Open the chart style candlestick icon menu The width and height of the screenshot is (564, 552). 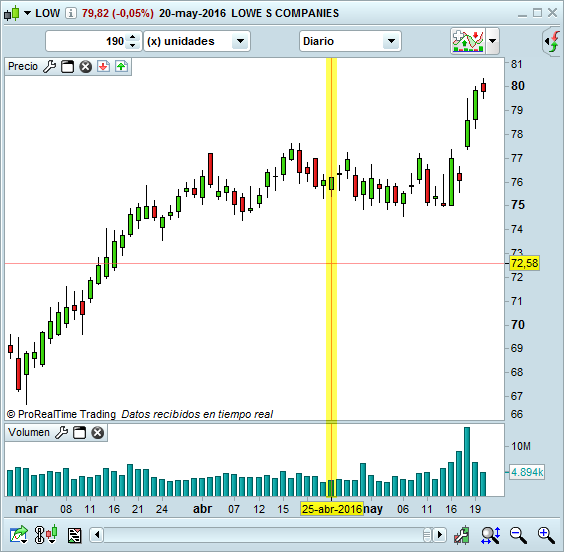(x=12, y=13)
